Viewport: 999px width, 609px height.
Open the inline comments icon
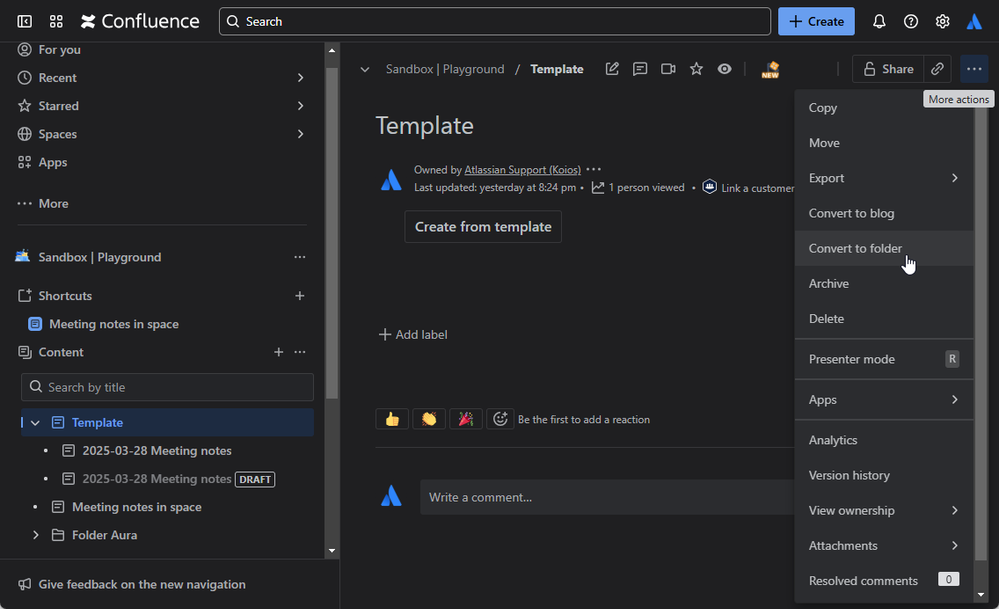click(x=640, y=69)
